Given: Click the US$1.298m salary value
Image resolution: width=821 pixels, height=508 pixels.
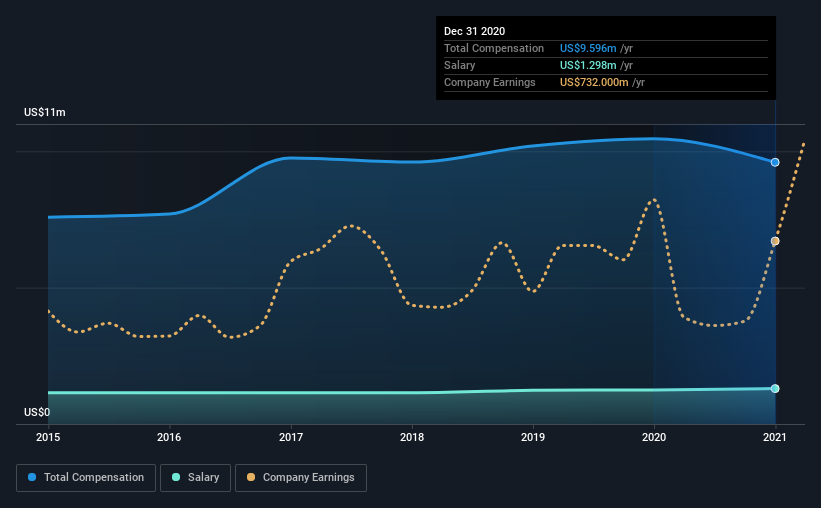Looking at the screenshot, I should (588, 65).
